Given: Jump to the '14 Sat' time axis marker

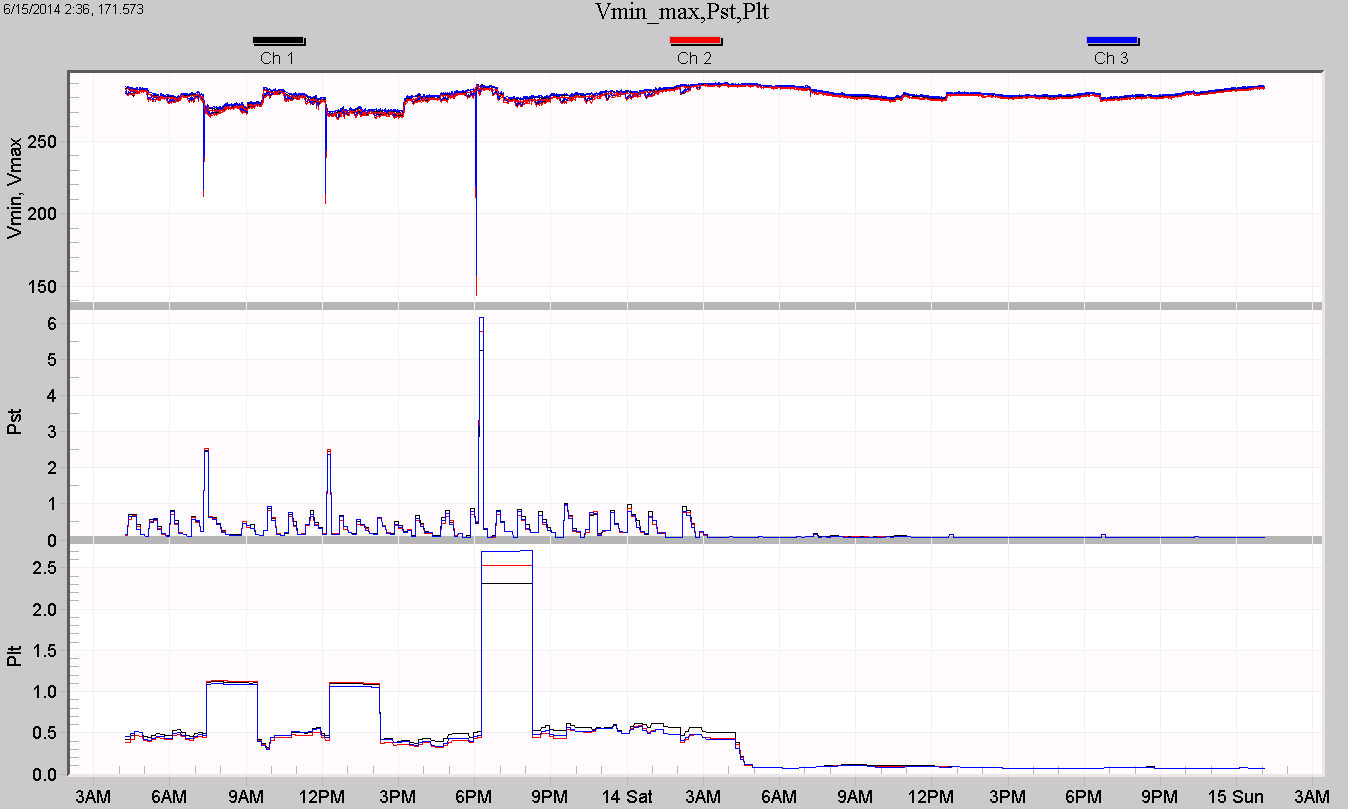Looking at the screenshot, I should [x=628, y=796].
